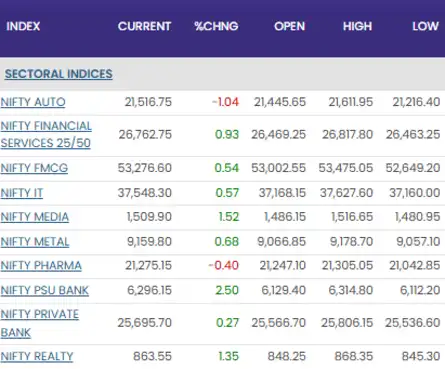Open the NIFTY PHARMA index link

point(41,265)
